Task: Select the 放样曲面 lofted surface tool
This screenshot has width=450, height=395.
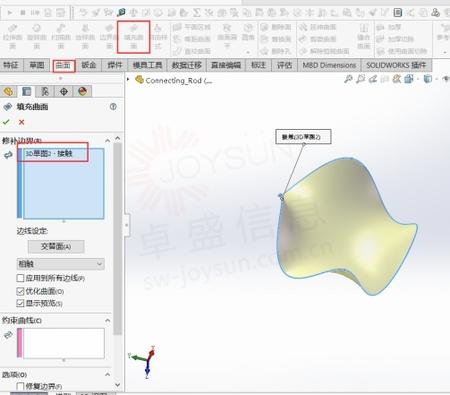Action: (x=85, y=36)
